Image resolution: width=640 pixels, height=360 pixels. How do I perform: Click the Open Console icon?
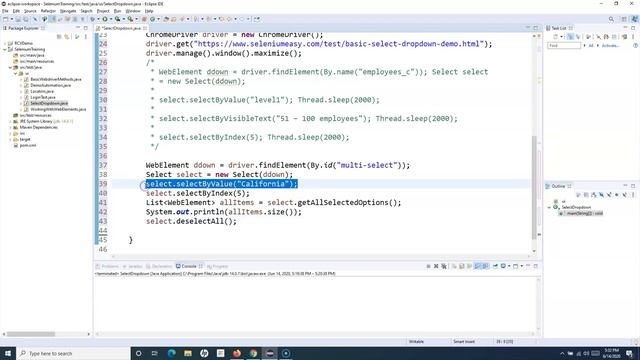pyautogui.click(x=516, y=266)
